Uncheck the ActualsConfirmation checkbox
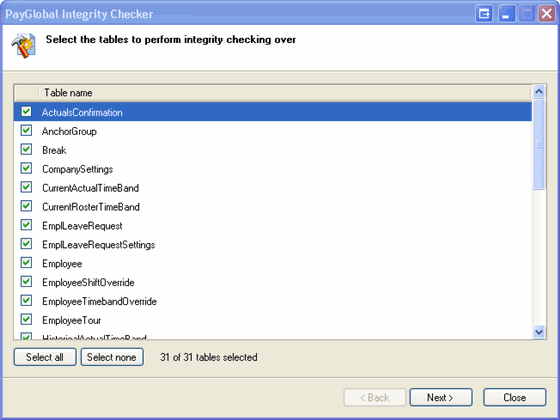This screenshot has width=560, height=420. (x=26, y=111)
